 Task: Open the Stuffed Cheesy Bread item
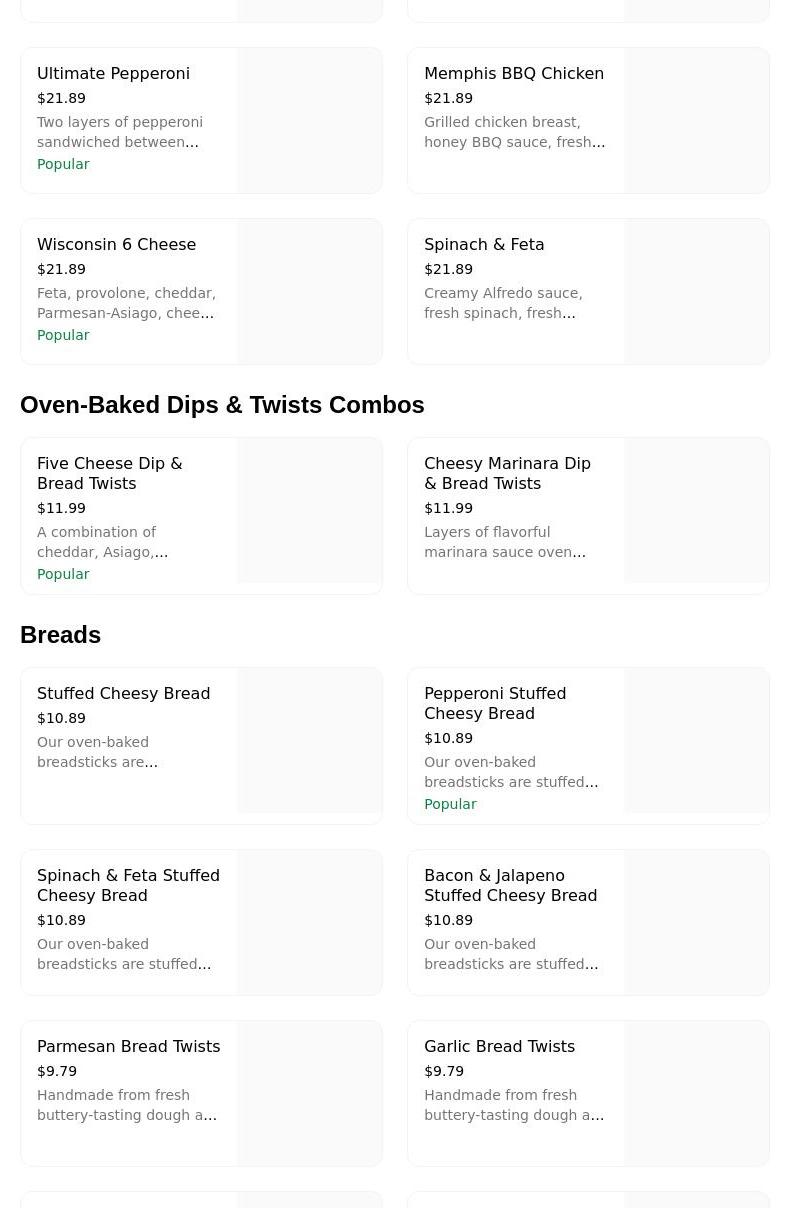(123, 694)
